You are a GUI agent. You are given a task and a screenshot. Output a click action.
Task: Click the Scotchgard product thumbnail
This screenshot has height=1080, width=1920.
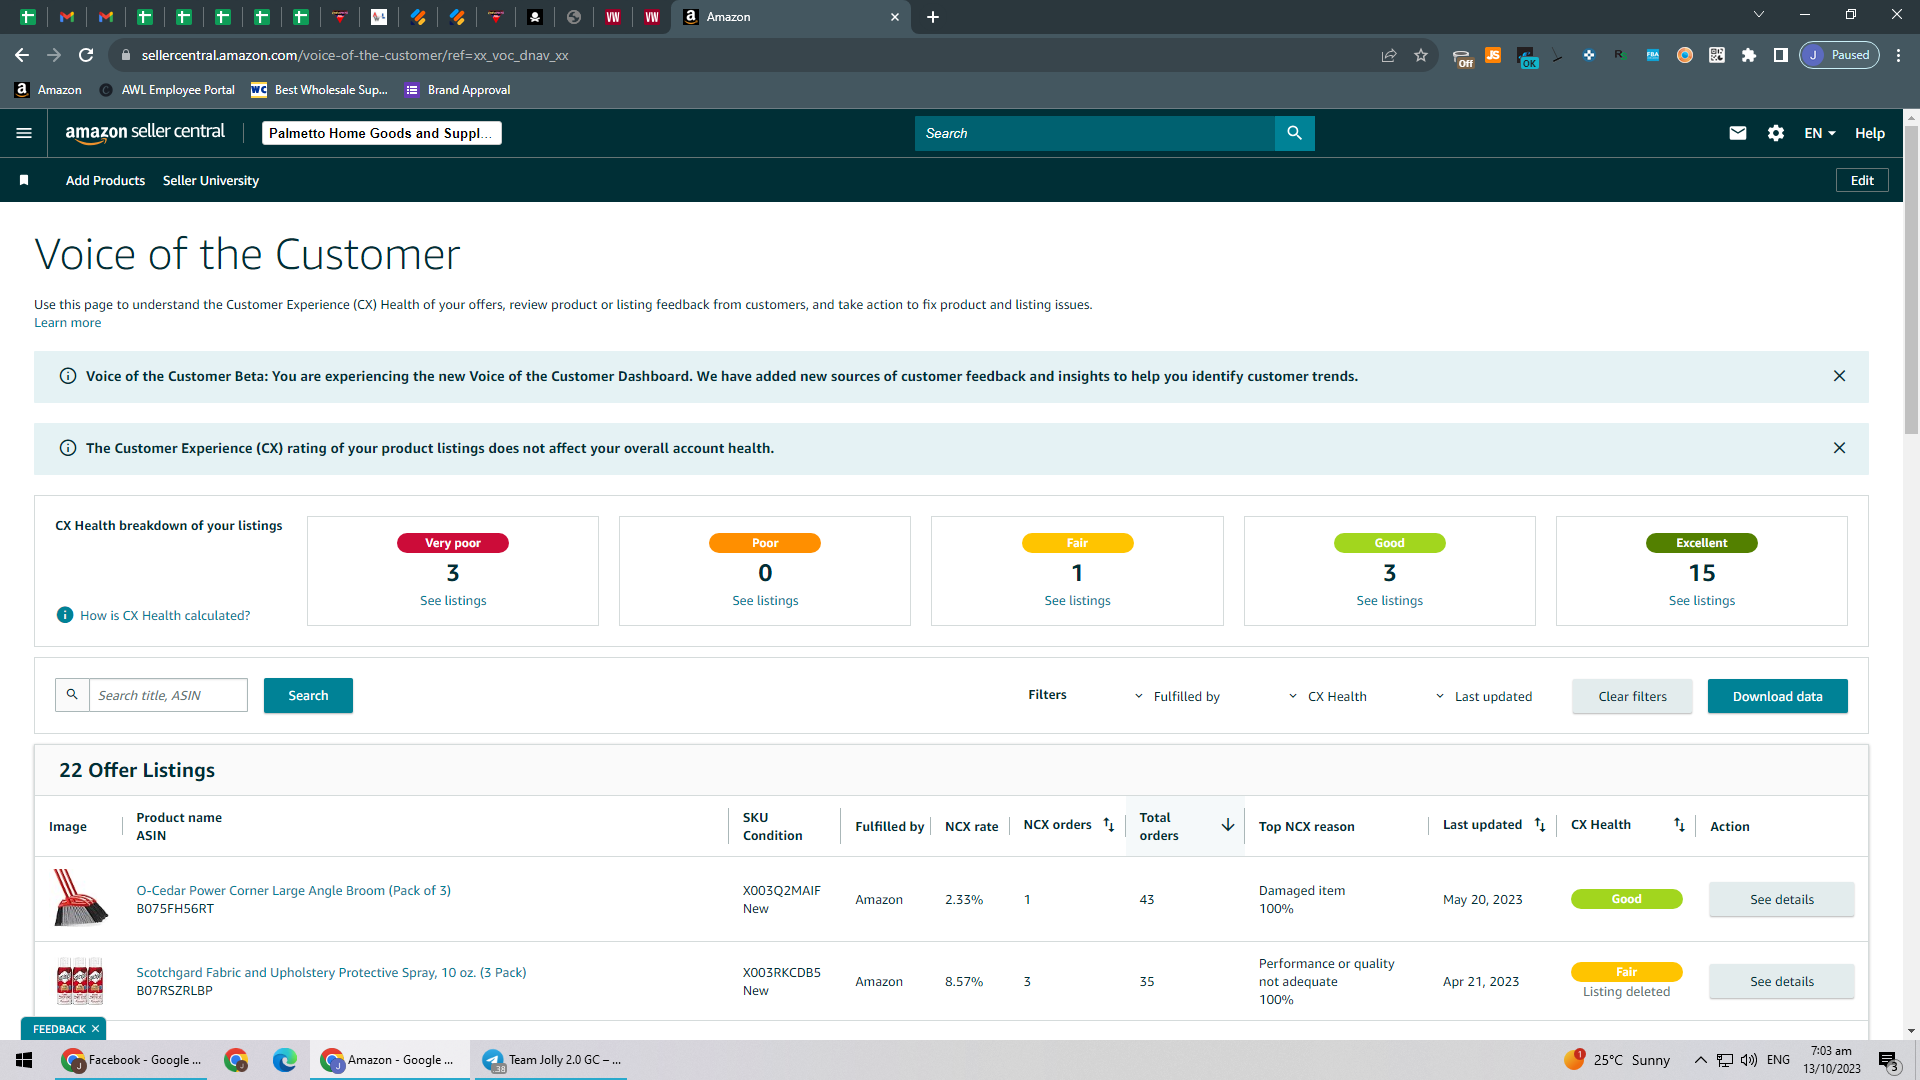pyautogui.click(x=80, y=981)
